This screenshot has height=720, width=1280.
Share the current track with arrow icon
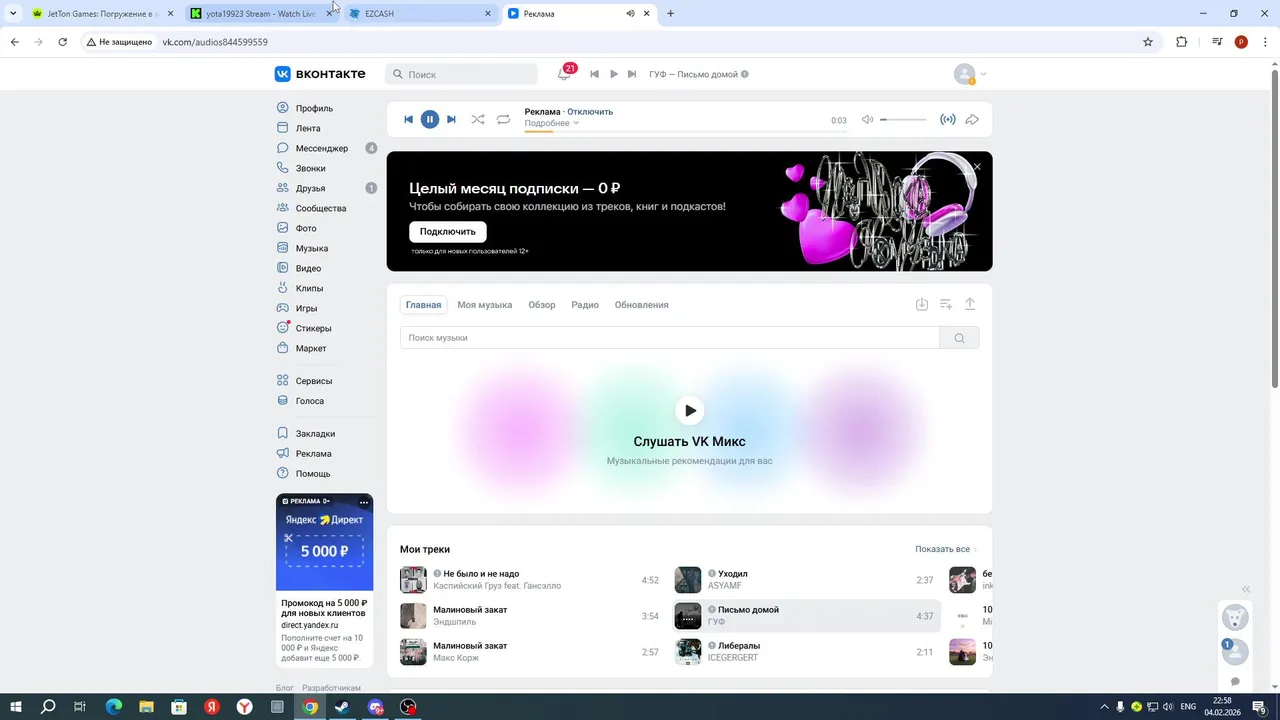tap(972, 120)
